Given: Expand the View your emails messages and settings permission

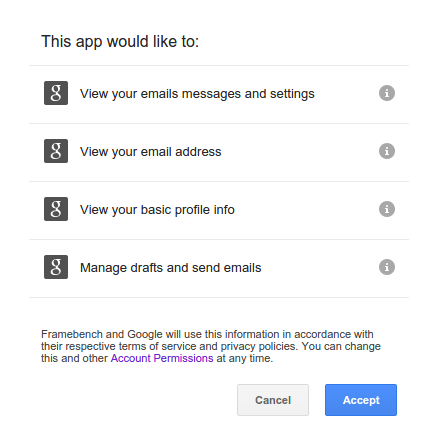Looking at the screenshot, I should [197, 94].
